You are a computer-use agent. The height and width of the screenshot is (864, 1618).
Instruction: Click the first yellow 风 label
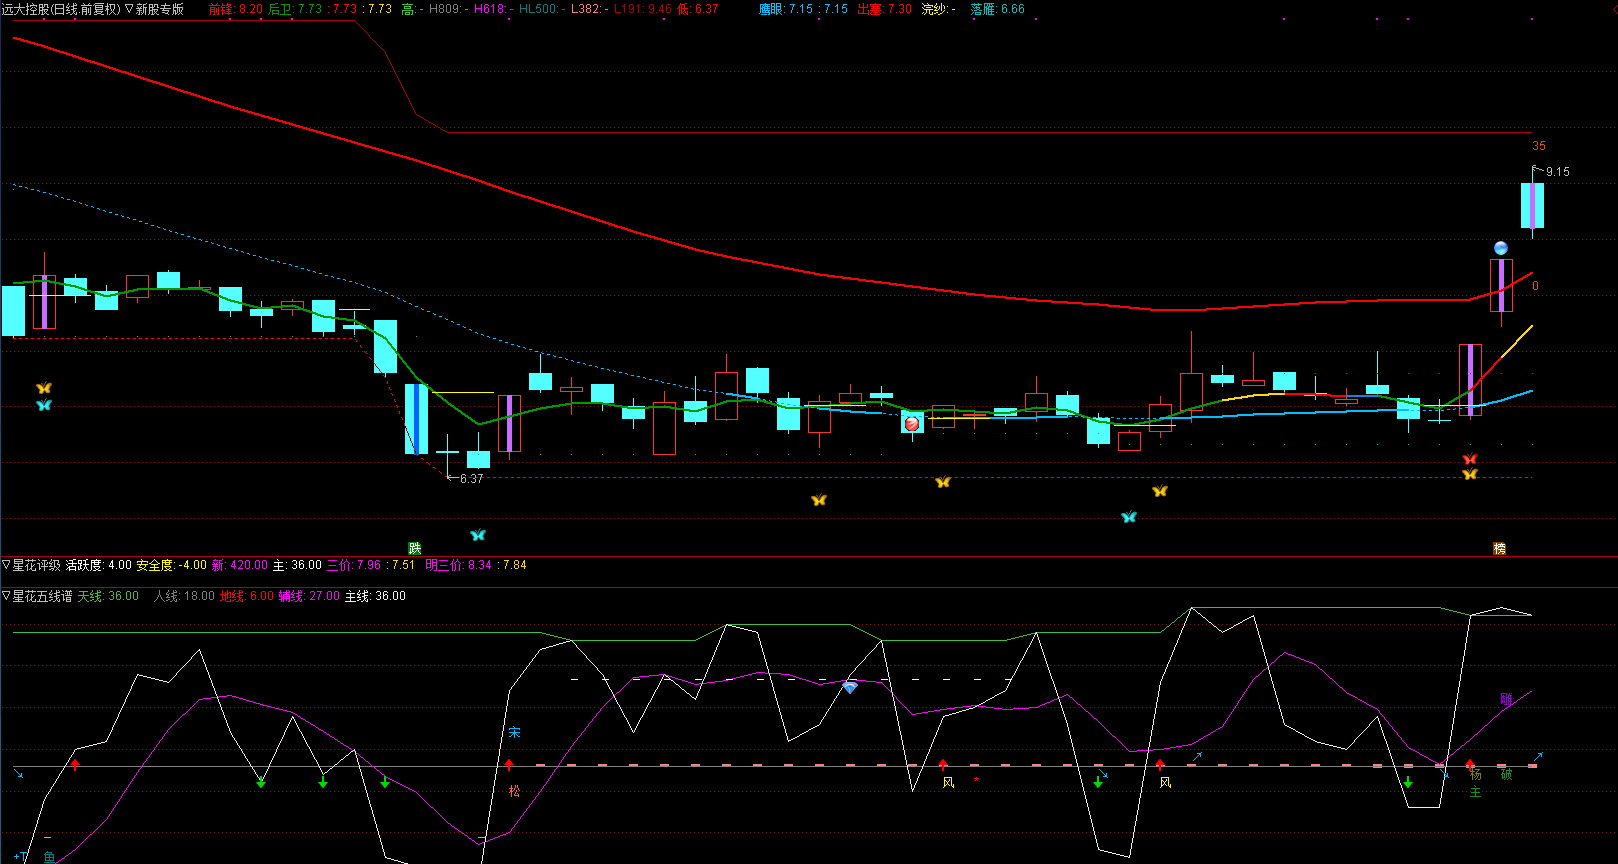coord(948,782)
